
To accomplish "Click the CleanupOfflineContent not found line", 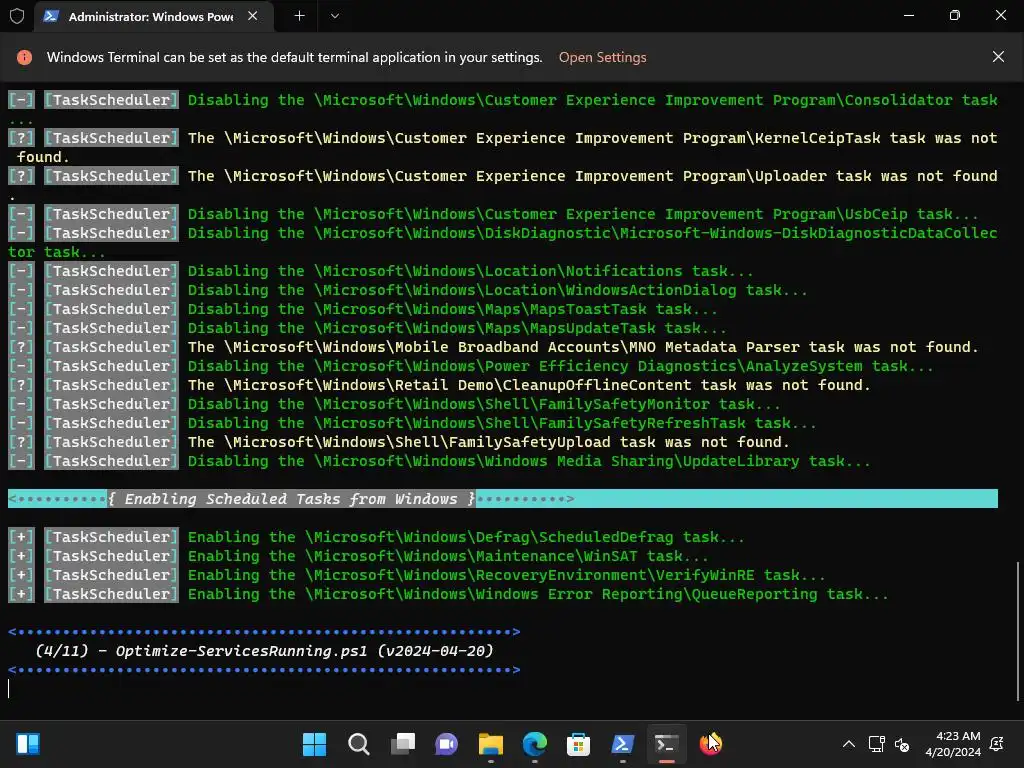I will 440,385.
